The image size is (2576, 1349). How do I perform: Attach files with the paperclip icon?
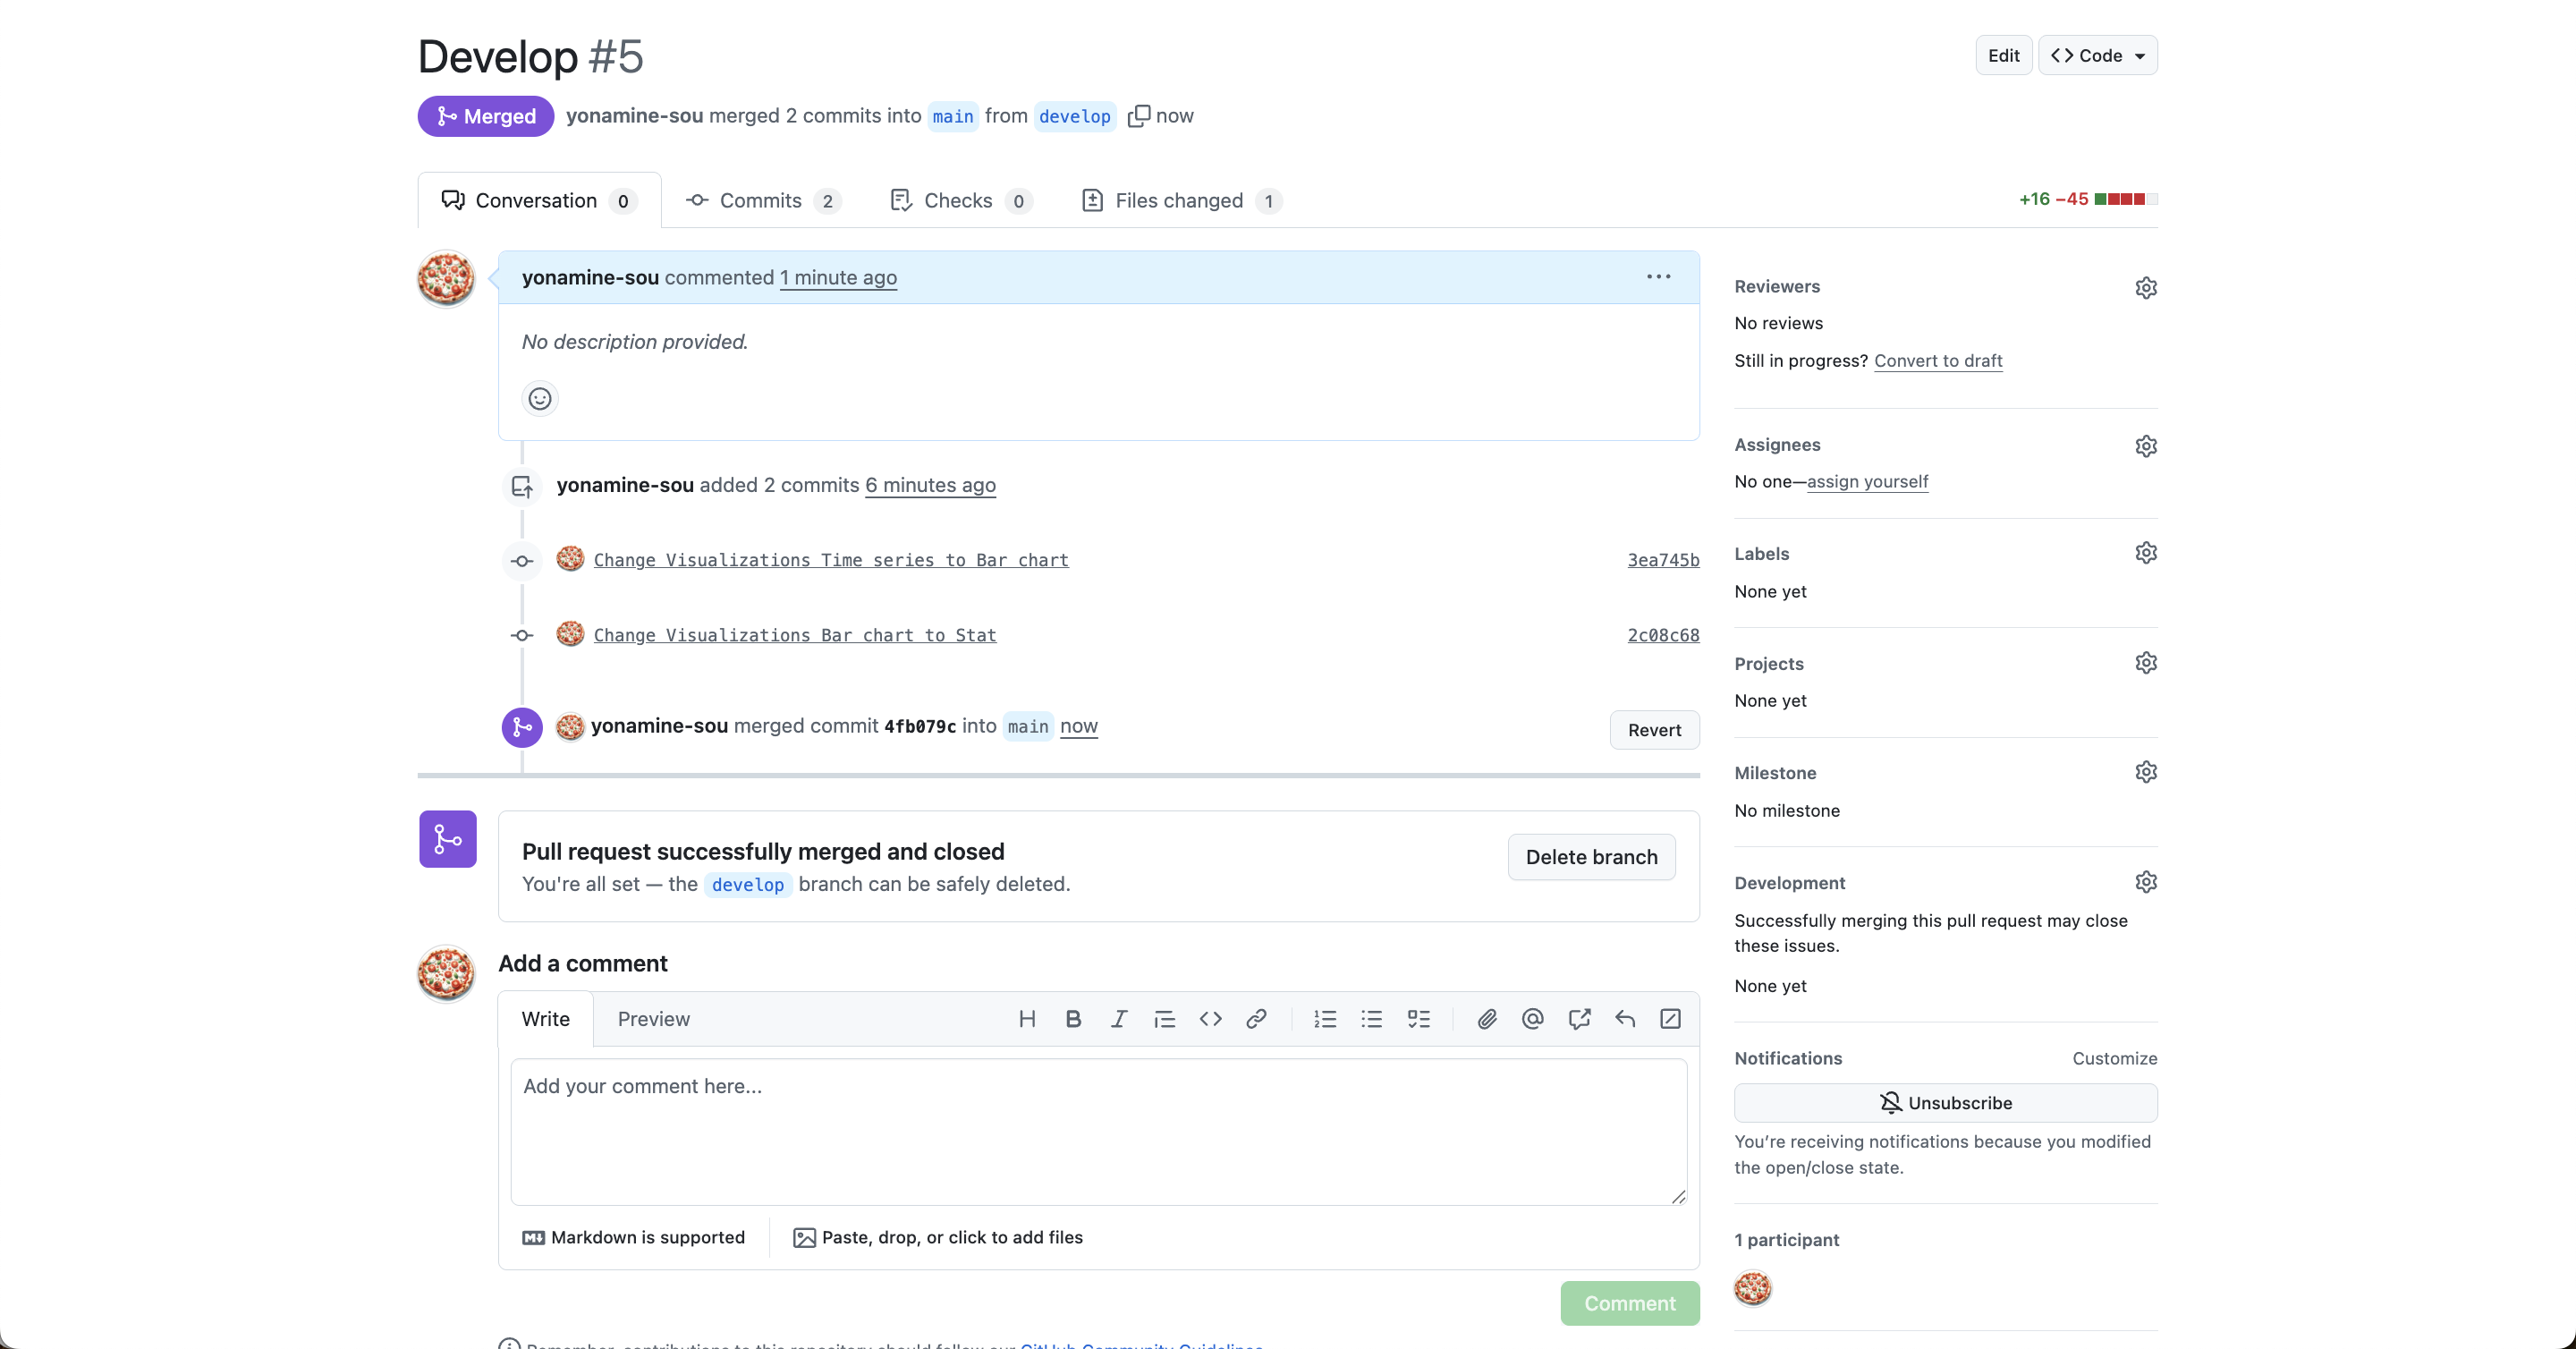(x=1487, y=1019)
